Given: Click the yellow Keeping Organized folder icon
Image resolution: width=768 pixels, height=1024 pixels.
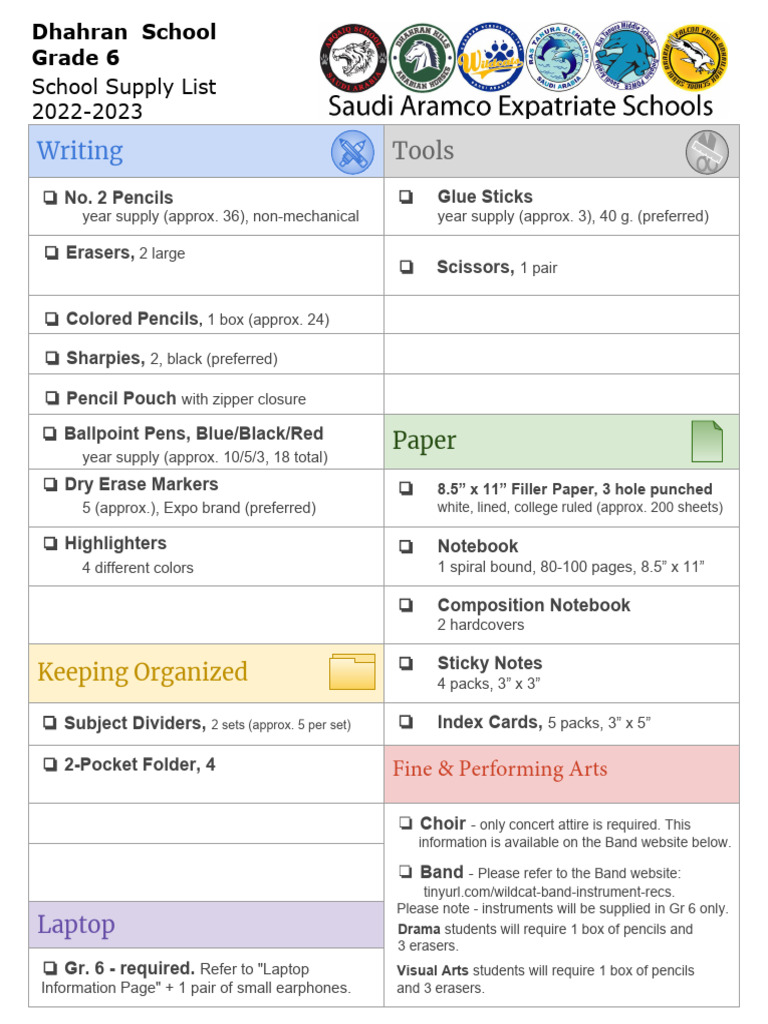Looking at the screenshot, I should (353, 671).
